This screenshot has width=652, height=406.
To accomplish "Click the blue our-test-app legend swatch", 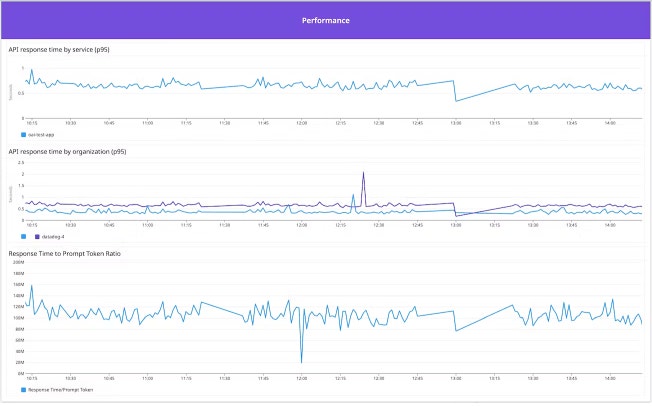I will pos(24,134).
